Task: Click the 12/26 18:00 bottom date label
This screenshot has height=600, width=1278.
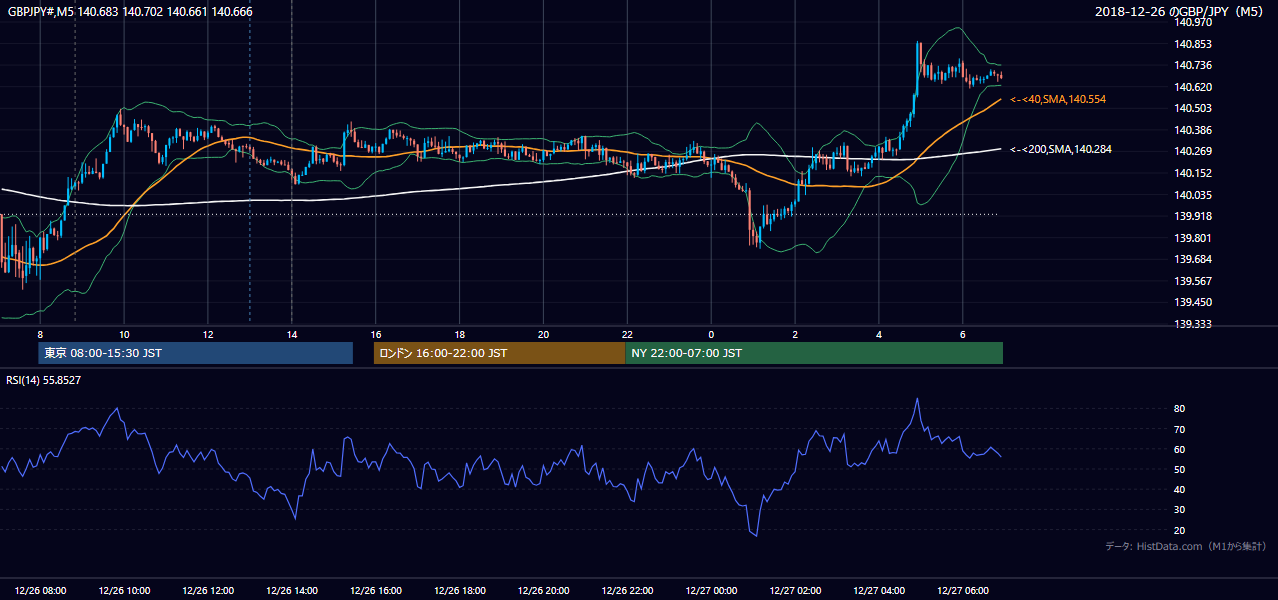Action: tap(460, 590)
